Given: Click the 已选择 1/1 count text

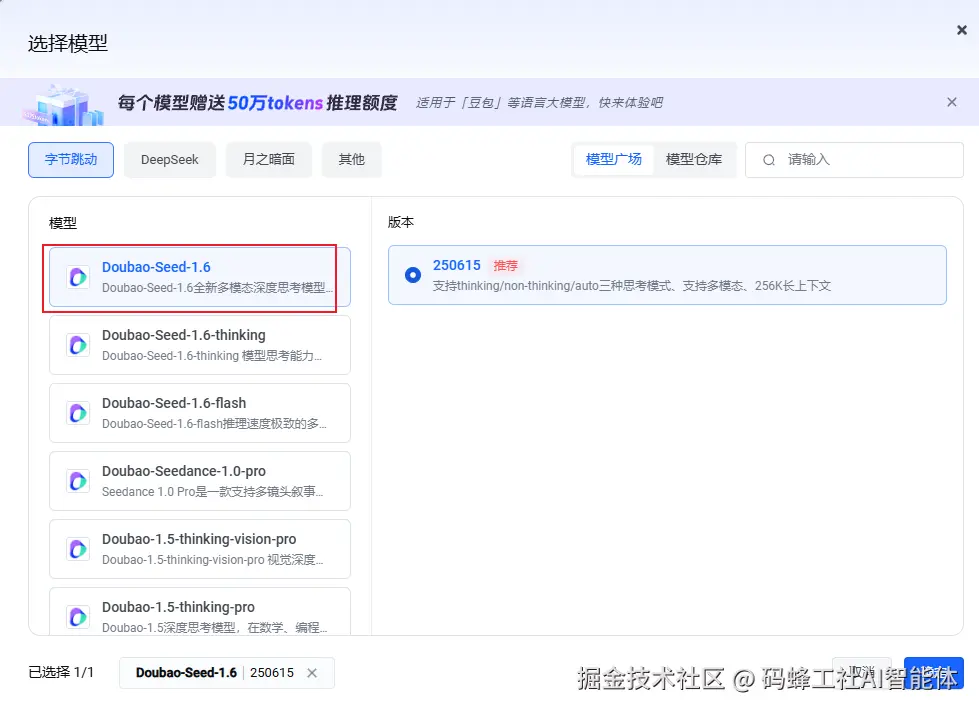Looking at the screenshot, I should click(61, 672).
